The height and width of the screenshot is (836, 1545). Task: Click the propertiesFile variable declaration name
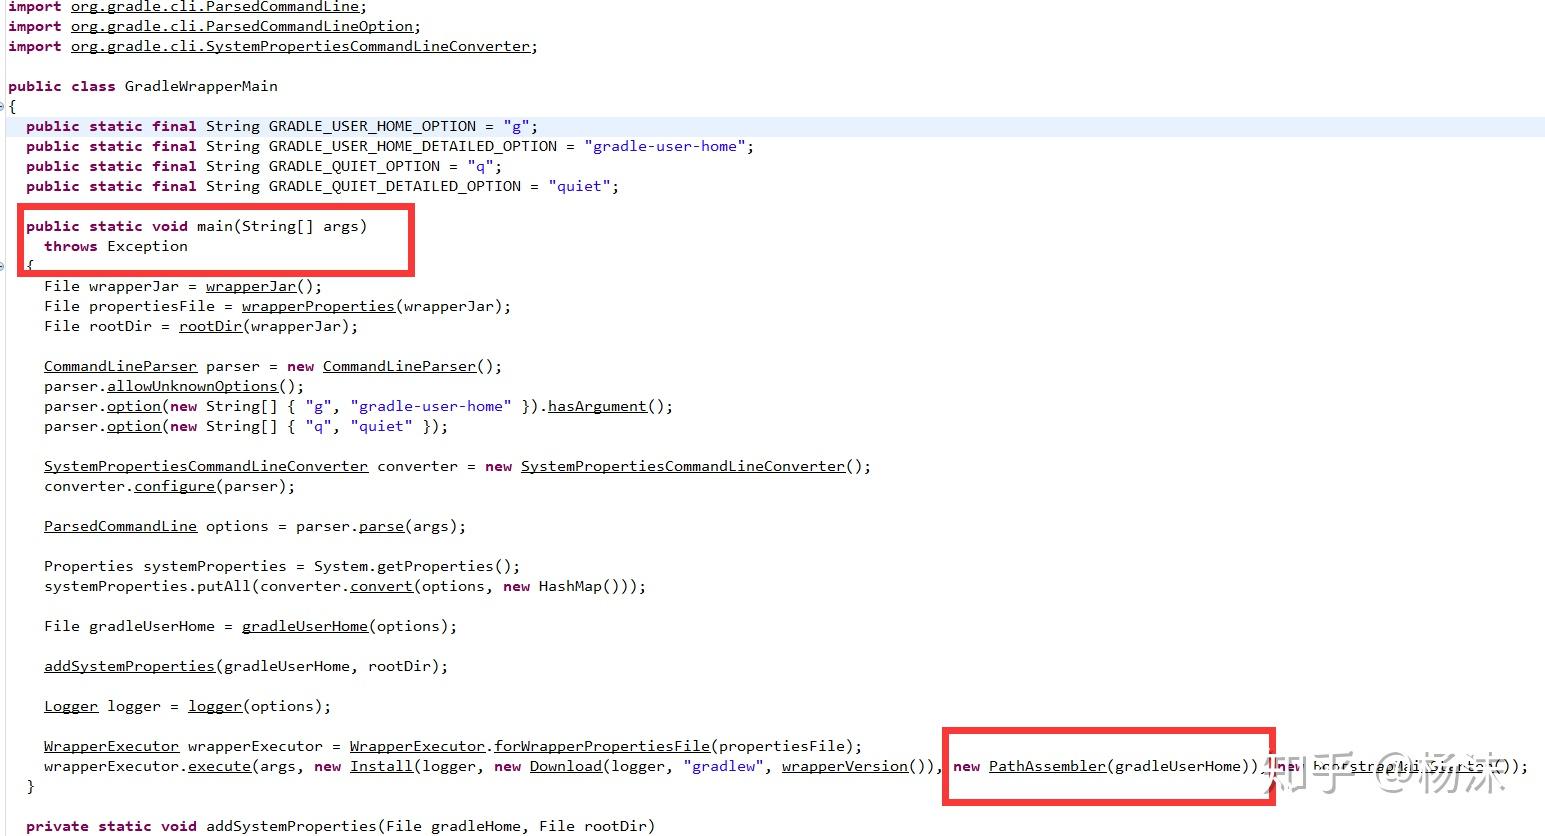[152, 306]
